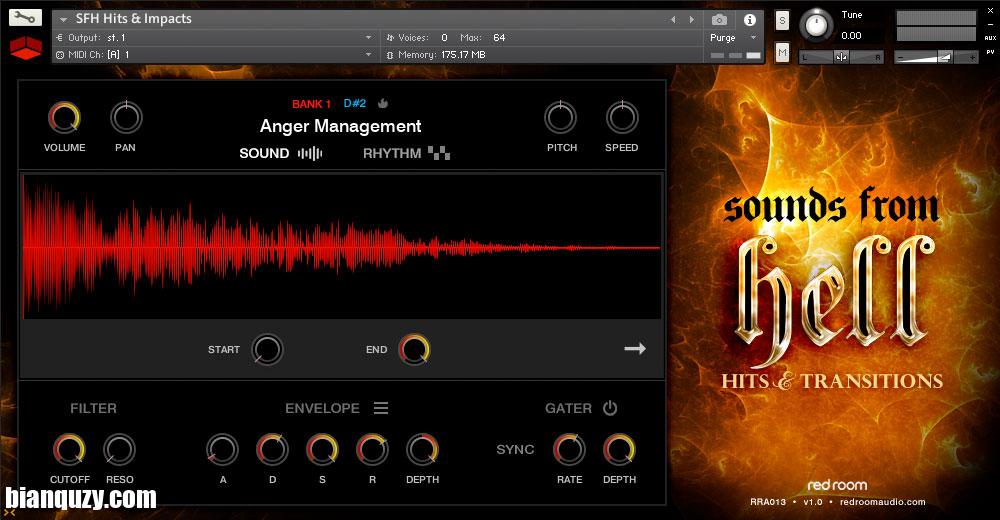Click the envelope D decay knob
The image size is (1000, 520).
tap(272, 449)
